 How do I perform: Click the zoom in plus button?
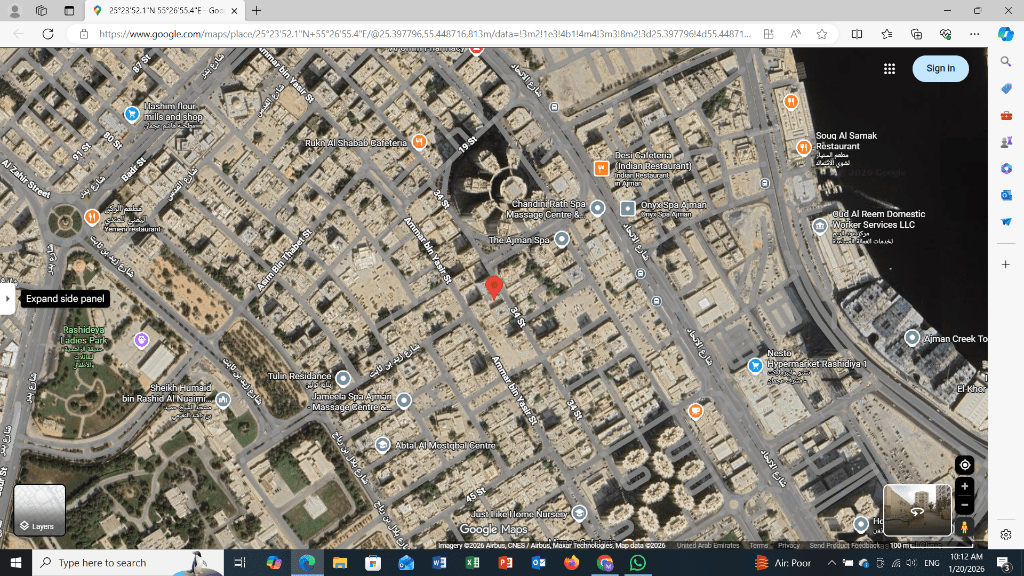coord(964,486)
